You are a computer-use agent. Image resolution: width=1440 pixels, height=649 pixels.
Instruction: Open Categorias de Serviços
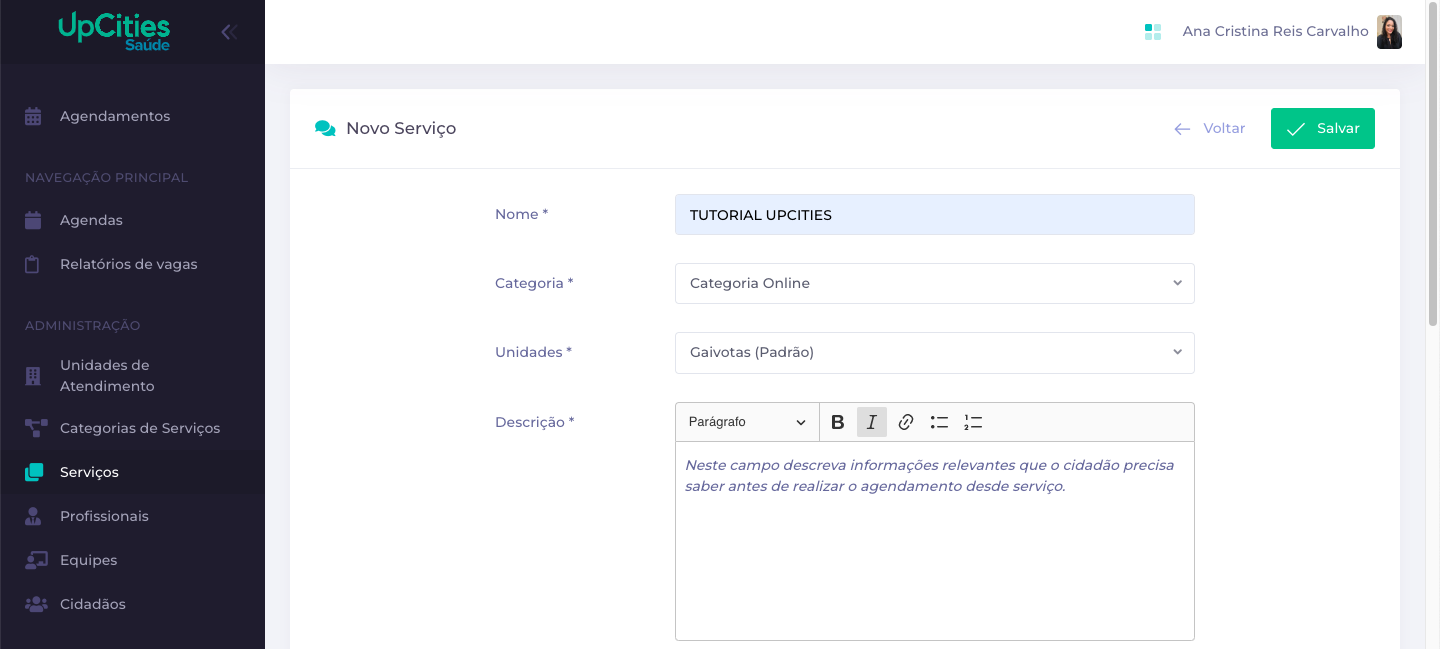(x=140, y=428)
